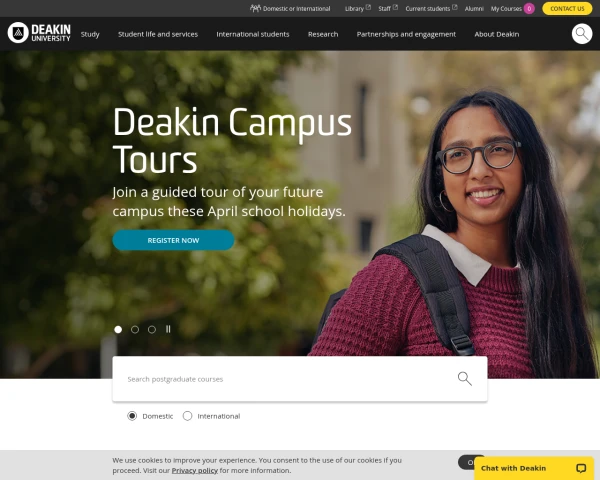
Task: Click the Deakin University logo
Action: pyautogui.click(x=39, y=33)
